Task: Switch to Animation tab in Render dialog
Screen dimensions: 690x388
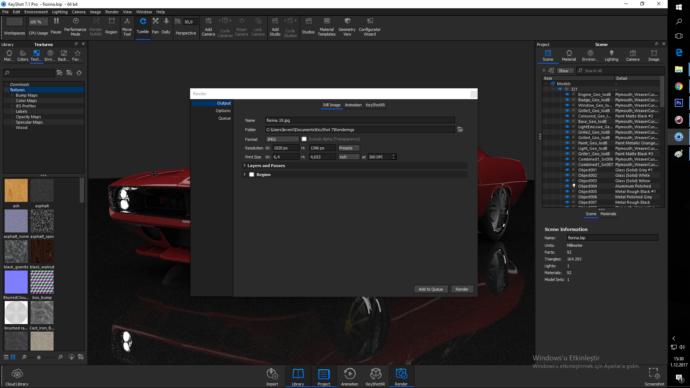Action: [x=353, y=105]
